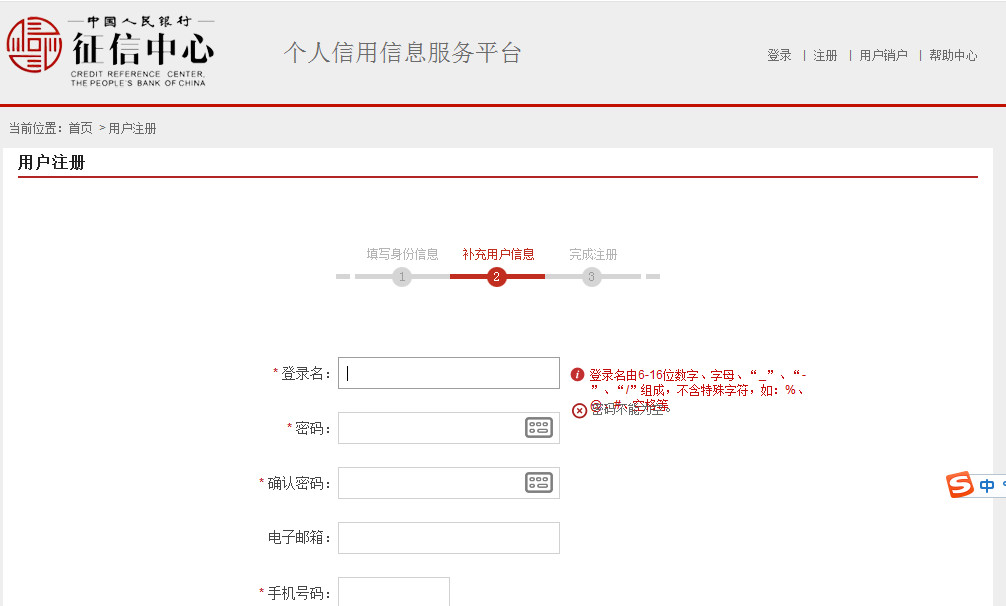This screenshot has width=1006, height=606.
Task: Visit the 帮助中心 help link
Action: click(x=953, y=56)
